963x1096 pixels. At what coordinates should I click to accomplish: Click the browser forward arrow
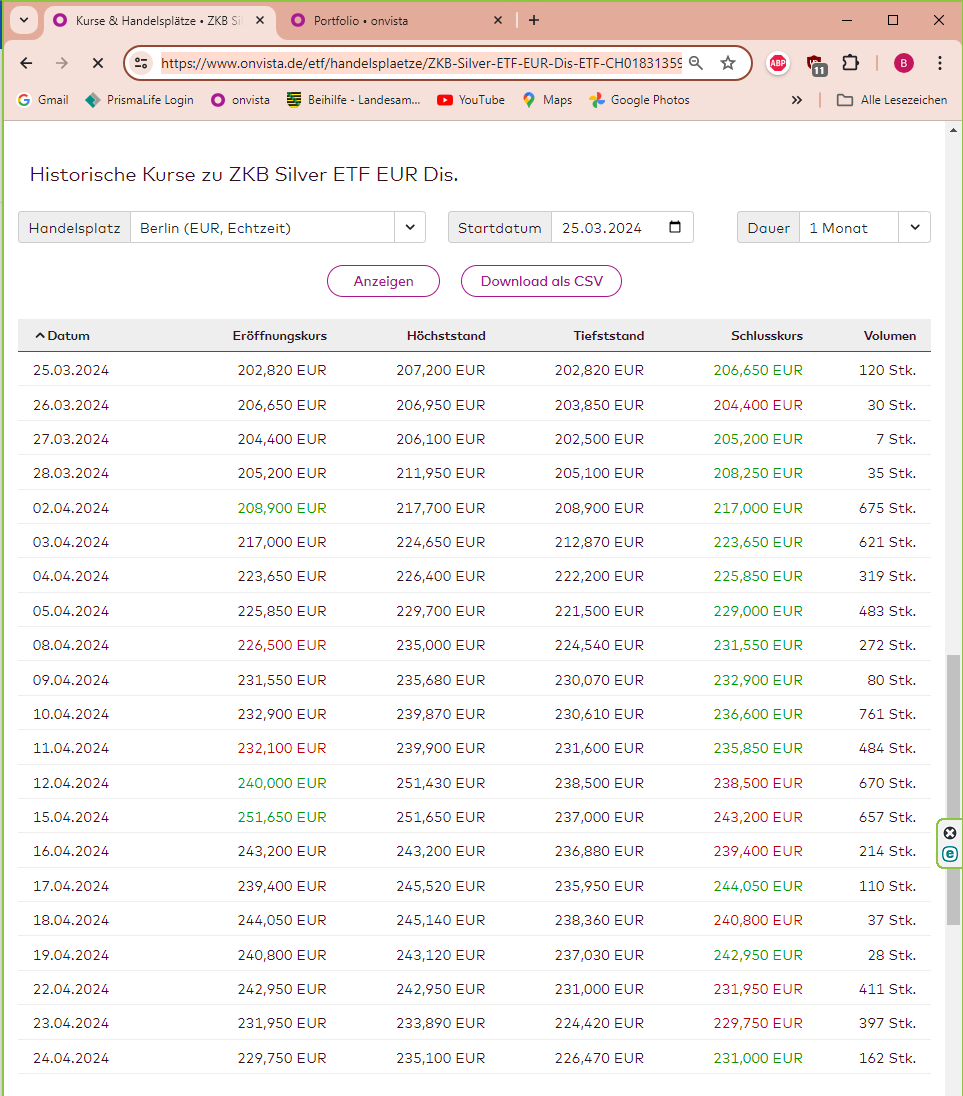tap(62, 63)
